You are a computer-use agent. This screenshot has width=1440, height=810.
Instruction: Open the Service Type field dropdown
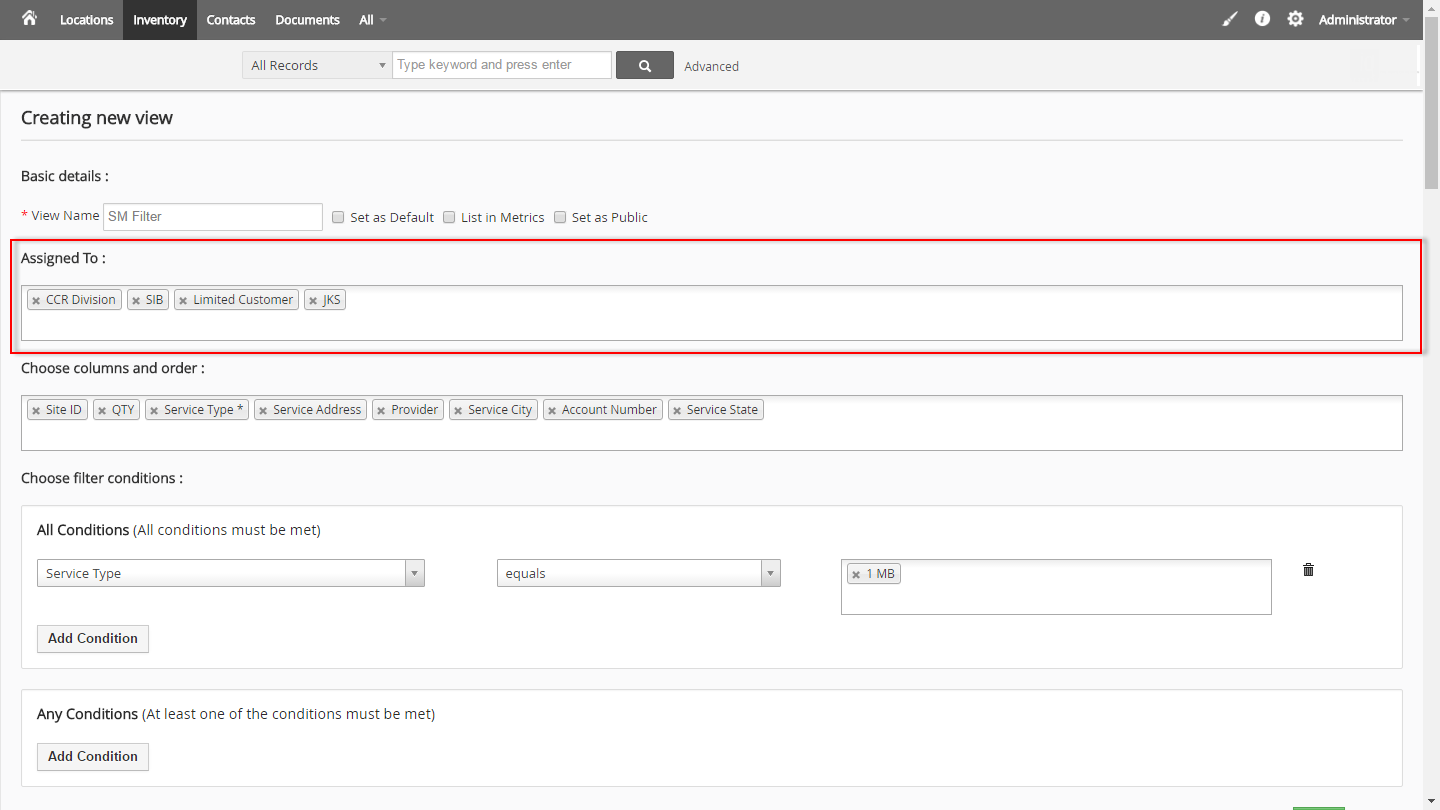click(x=231, y=573)
